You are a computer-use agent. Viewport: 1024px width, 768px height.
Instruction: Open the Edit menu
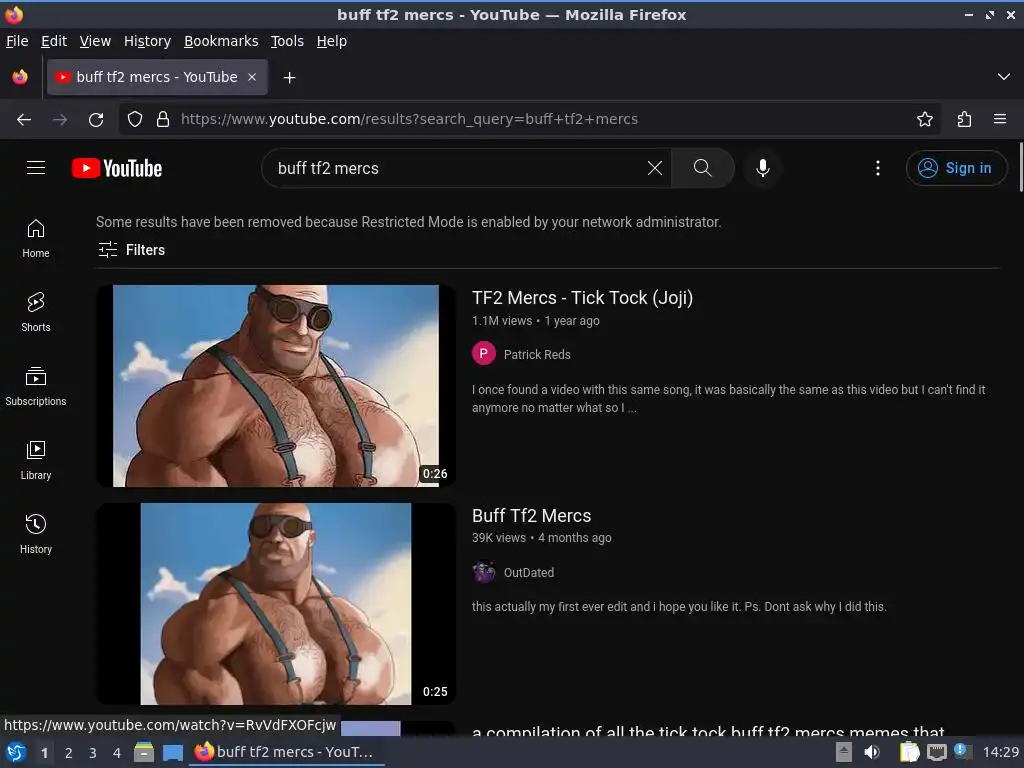coord(54,41)
